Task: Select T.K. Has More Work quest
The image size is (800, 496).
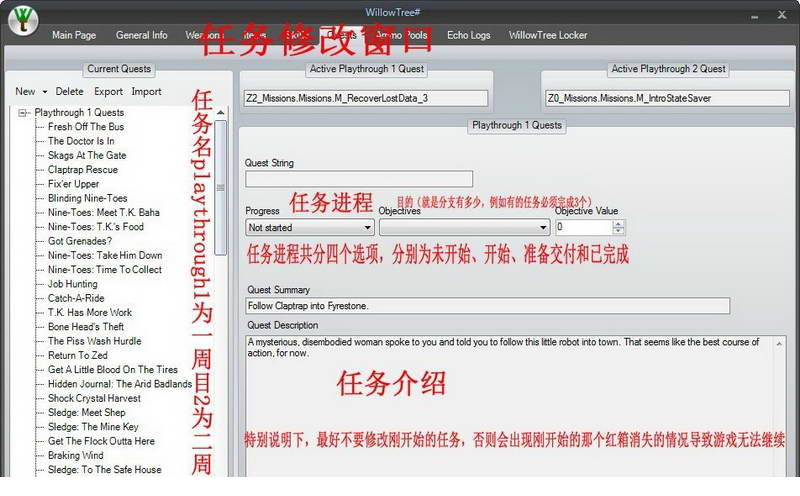Action: [90, 312]
